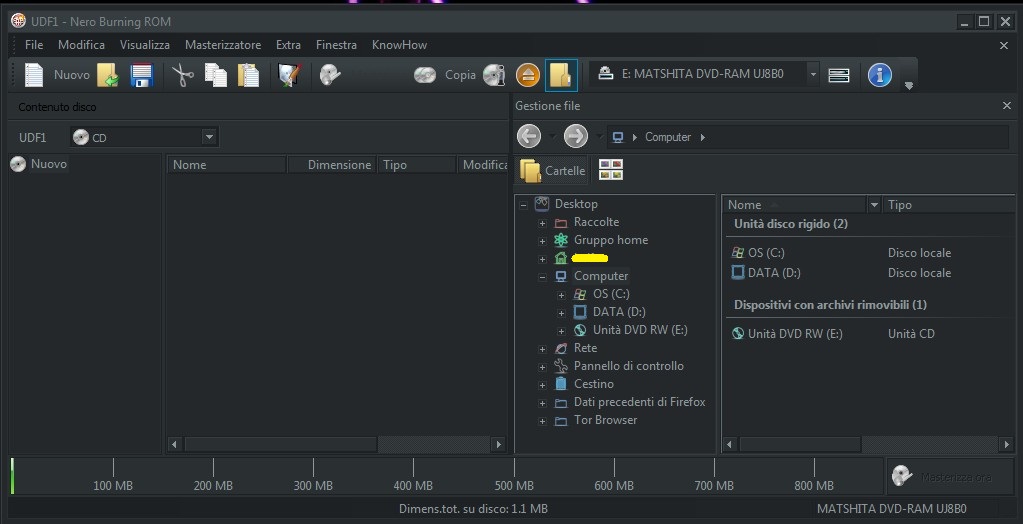Image resolution: width=1023 pixels, height=524 pixels.
Task: Select the Nuovo disc in compilation tree
Action: (x=39, y=164)
